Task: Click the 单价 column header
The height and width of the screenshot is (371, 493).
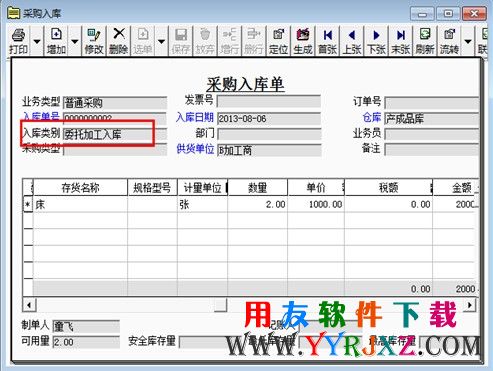Action: (x=316, y=188)
